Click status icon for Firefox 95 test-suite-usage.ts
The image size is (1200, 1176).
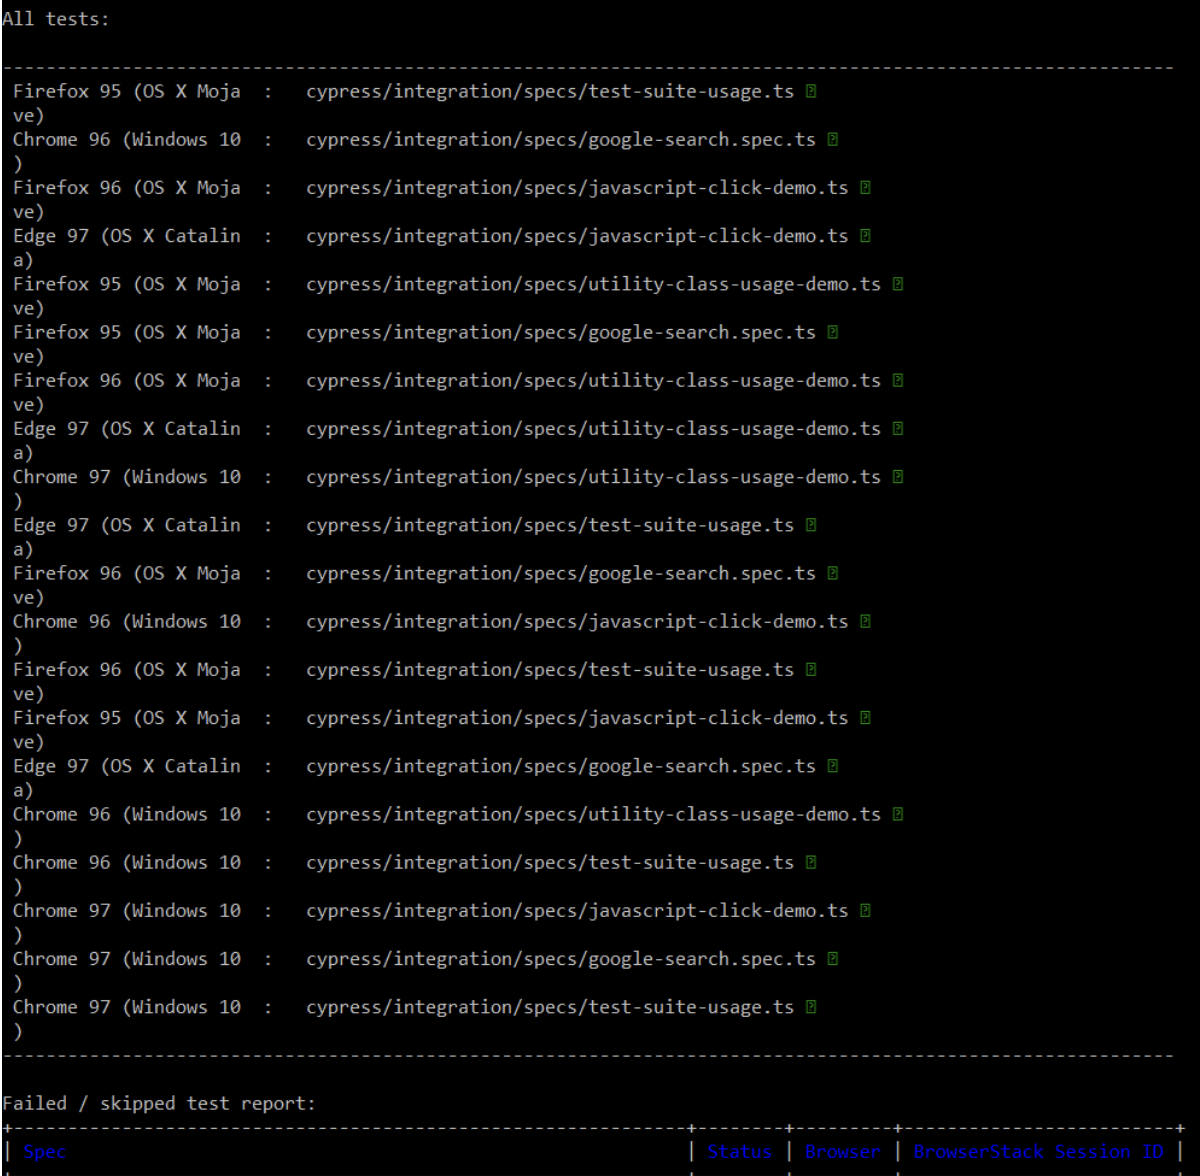tap(811, 92)
